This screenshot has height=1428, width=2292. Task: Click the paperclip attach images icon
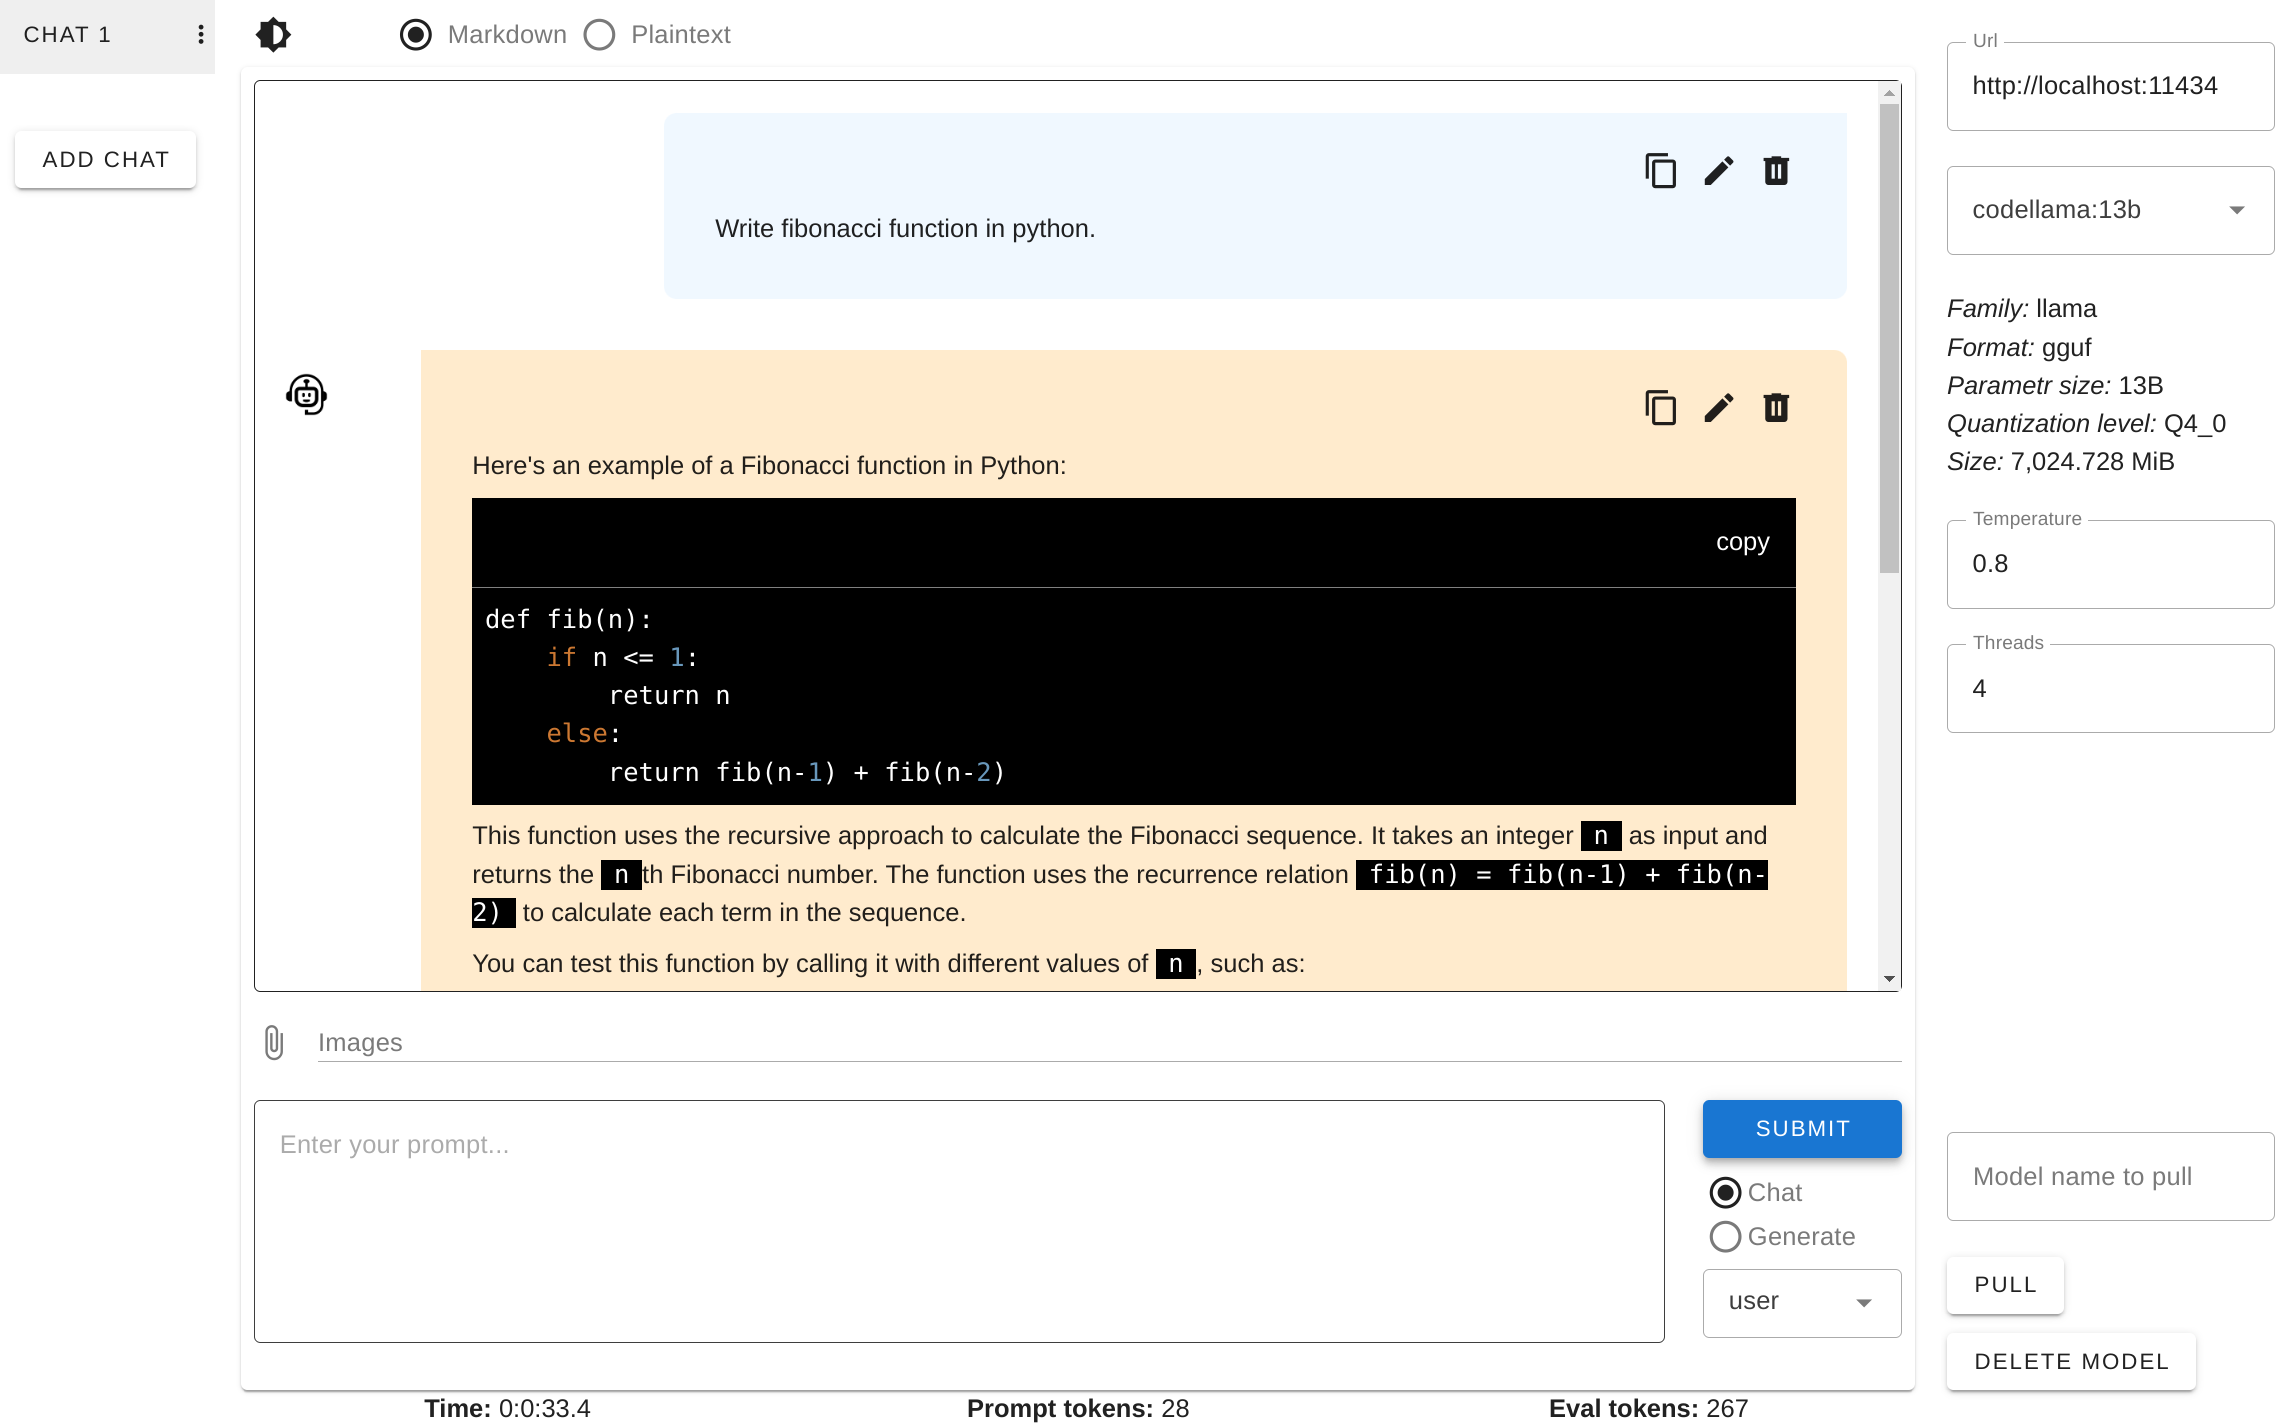point(274,1042)
